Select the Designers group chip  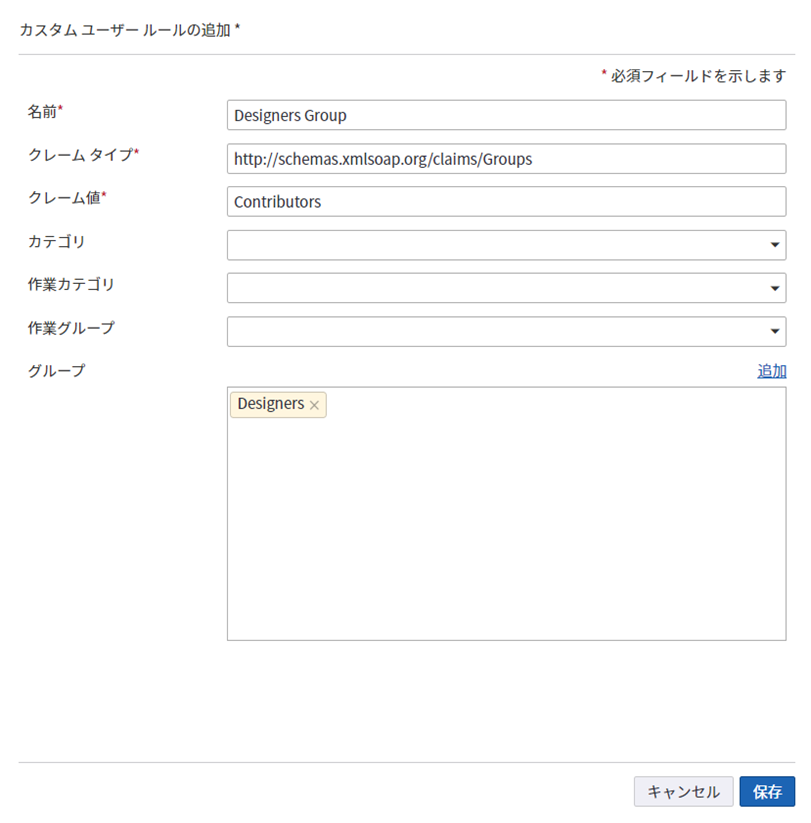click(272, 404)
